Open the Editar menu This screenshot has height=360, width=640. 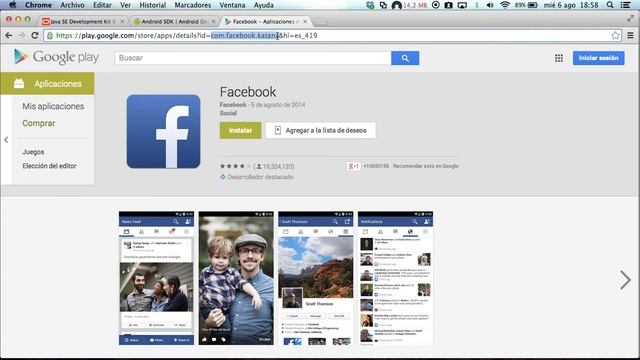point(102,5)
